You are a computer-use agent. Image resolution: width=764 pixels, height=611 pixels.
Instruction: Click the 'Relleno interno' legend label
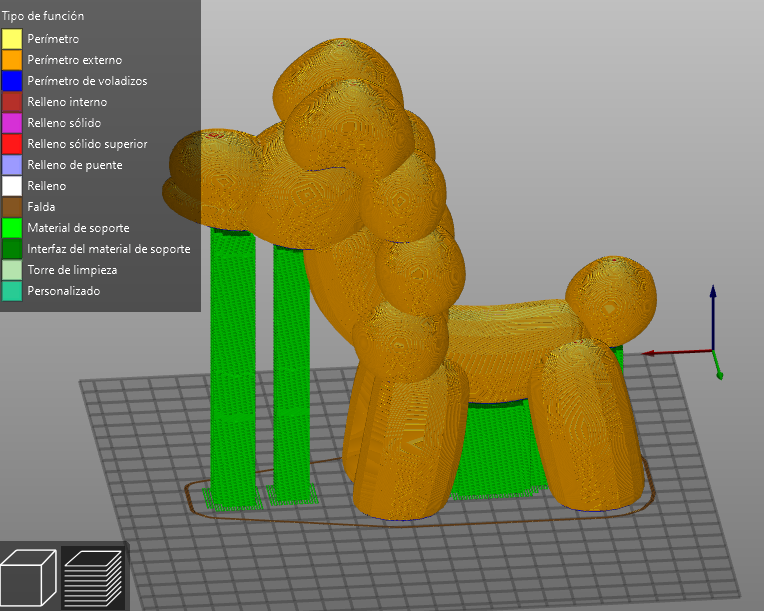pyautogui.click(x=67, y=102)
